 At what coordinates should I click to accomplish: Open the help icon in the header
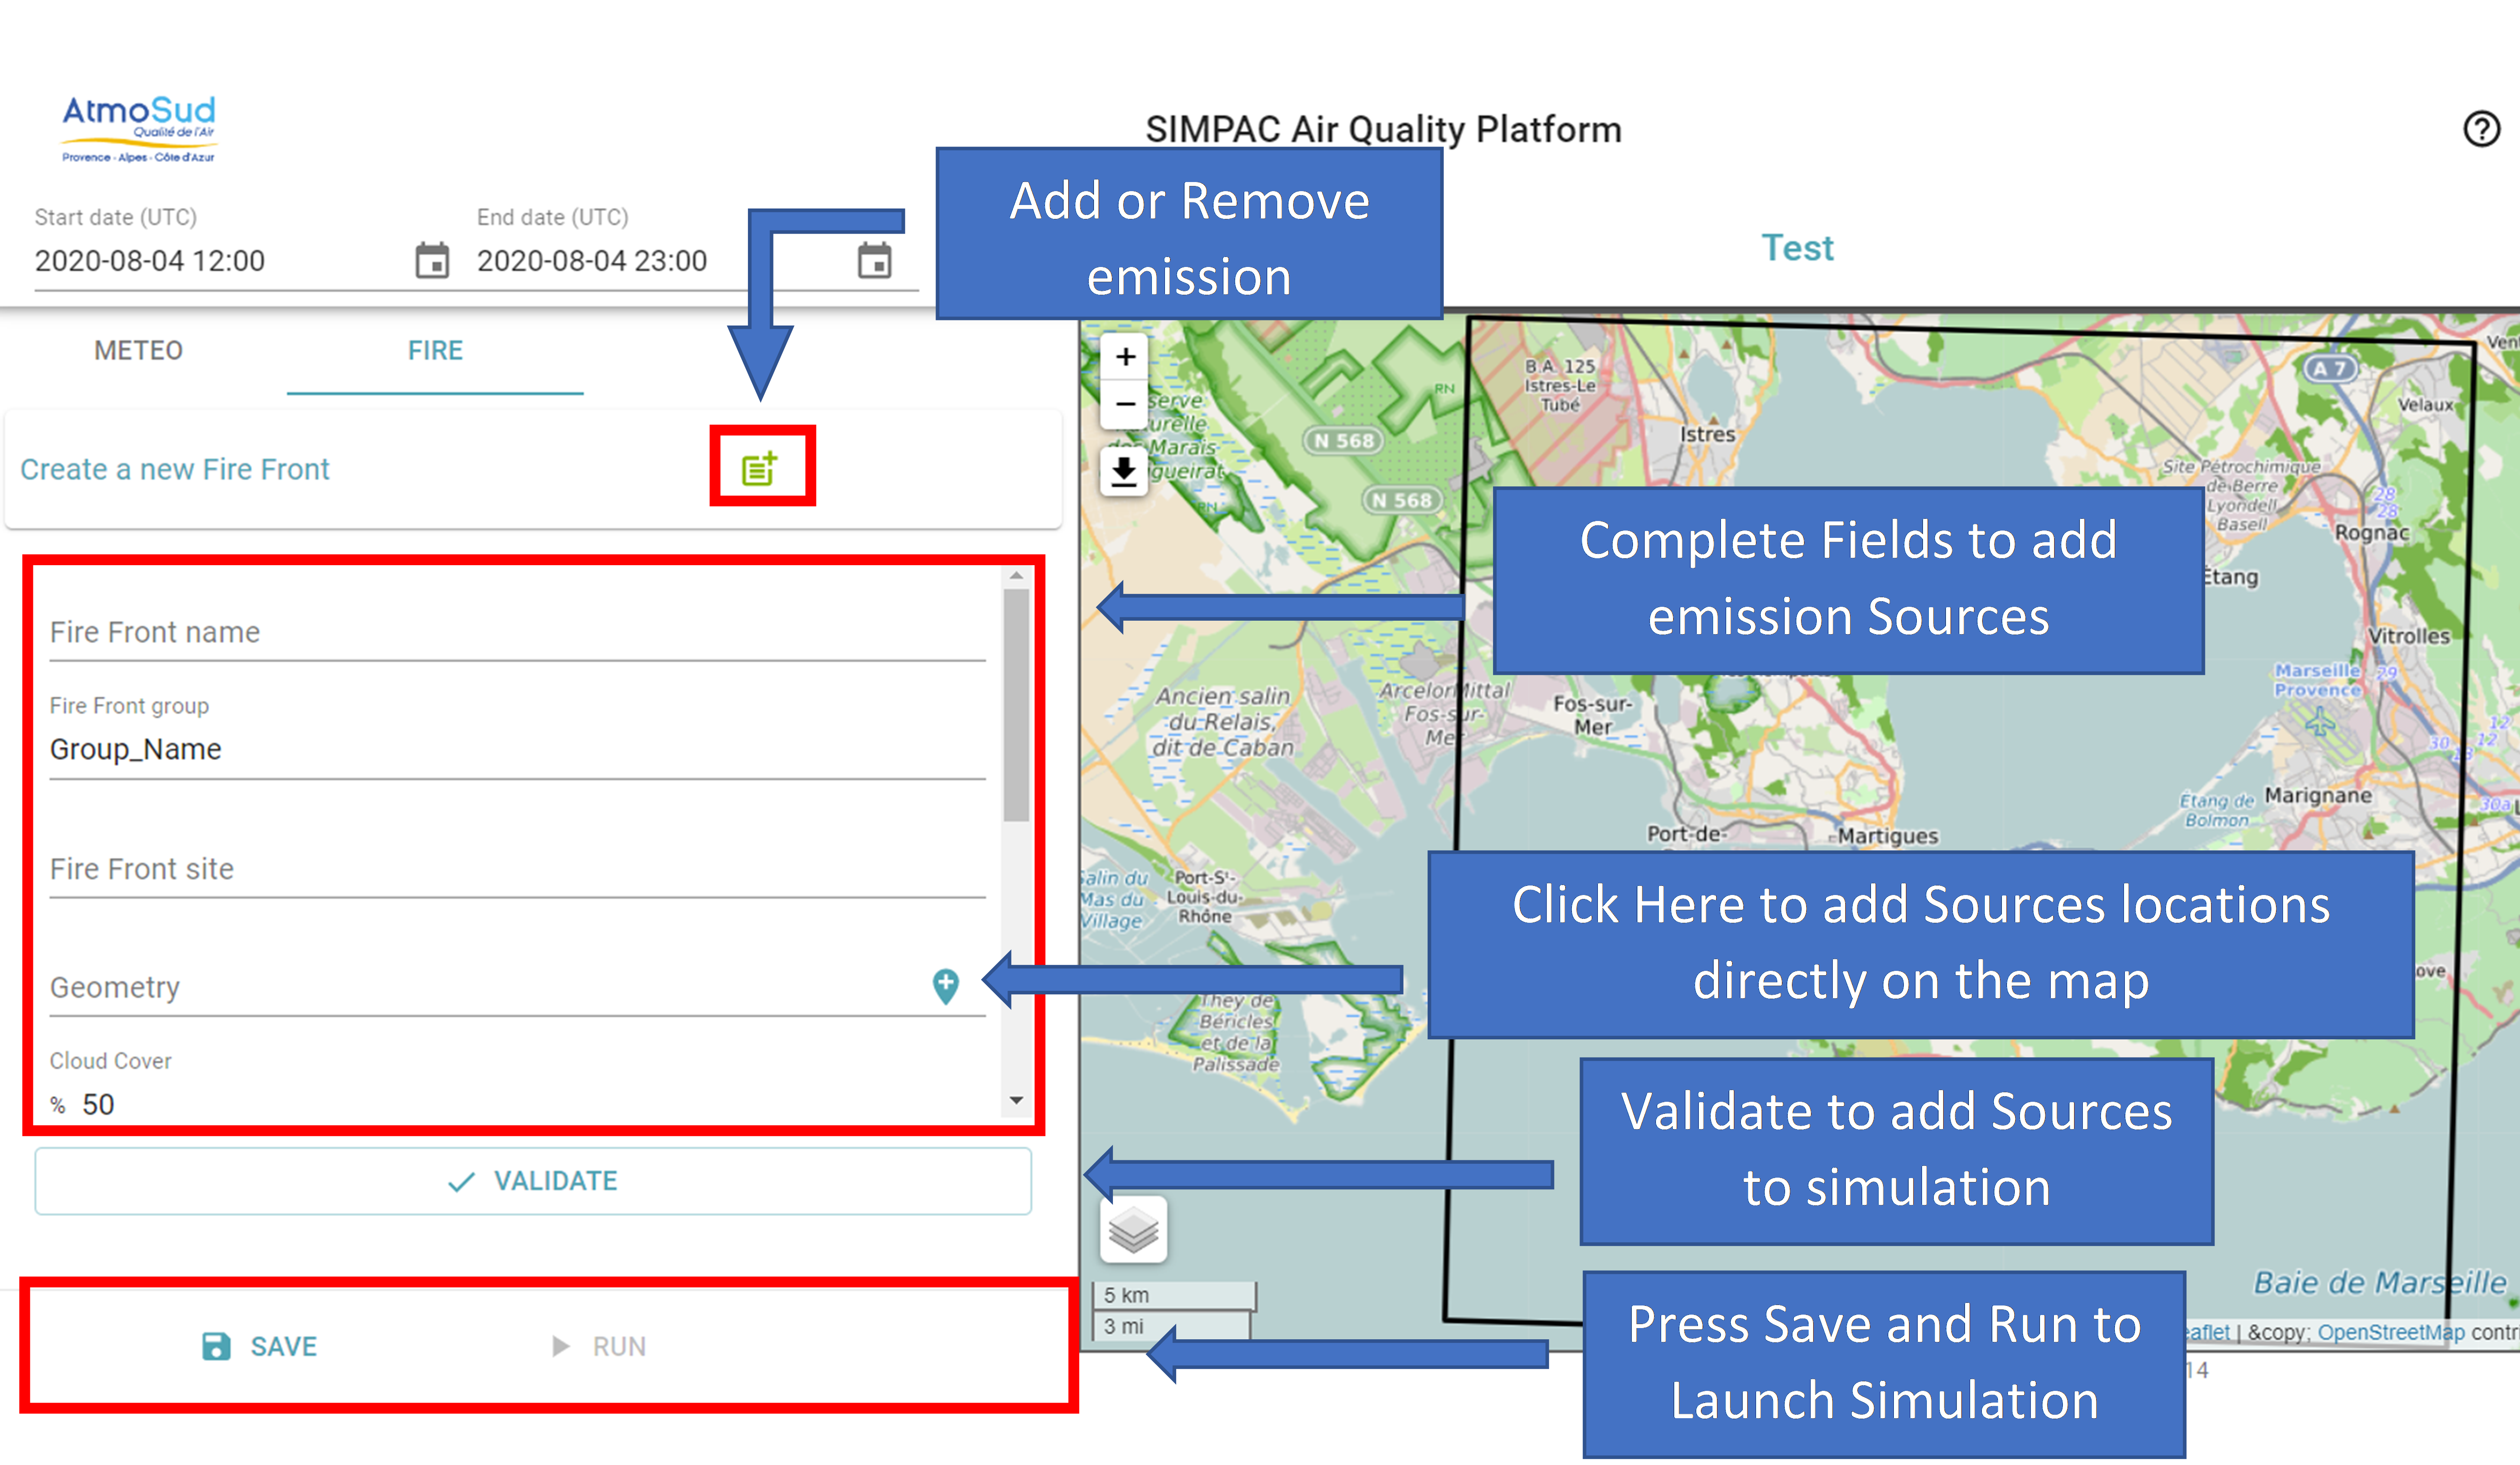(x=2481, y=129)
